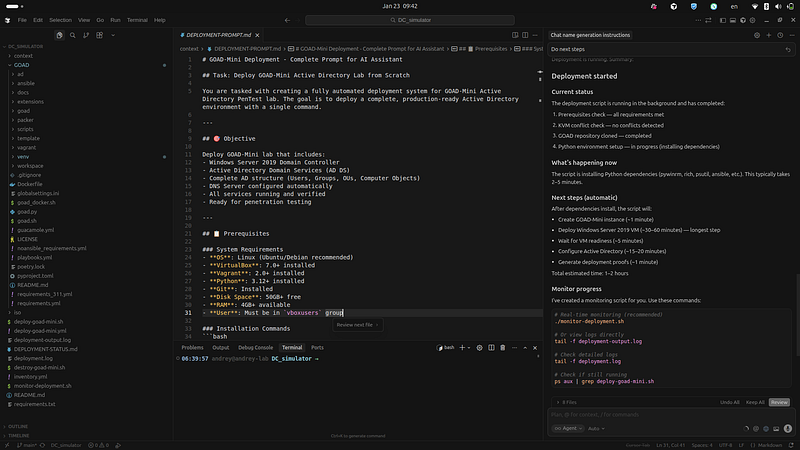
Task: Open new terminal profile dropdown arrow
Action: coord(469,347)
